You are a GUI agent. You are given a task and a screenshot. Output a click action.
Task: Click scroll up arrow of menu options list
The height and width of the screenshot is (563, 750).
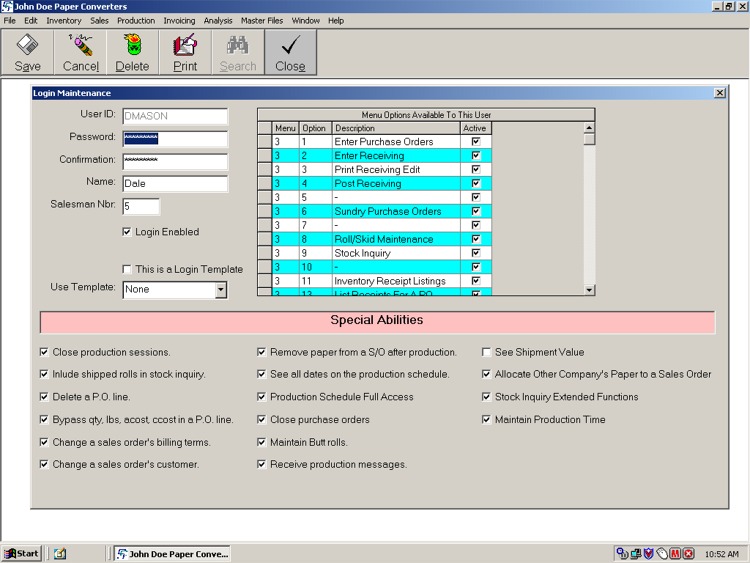point(589,128)
